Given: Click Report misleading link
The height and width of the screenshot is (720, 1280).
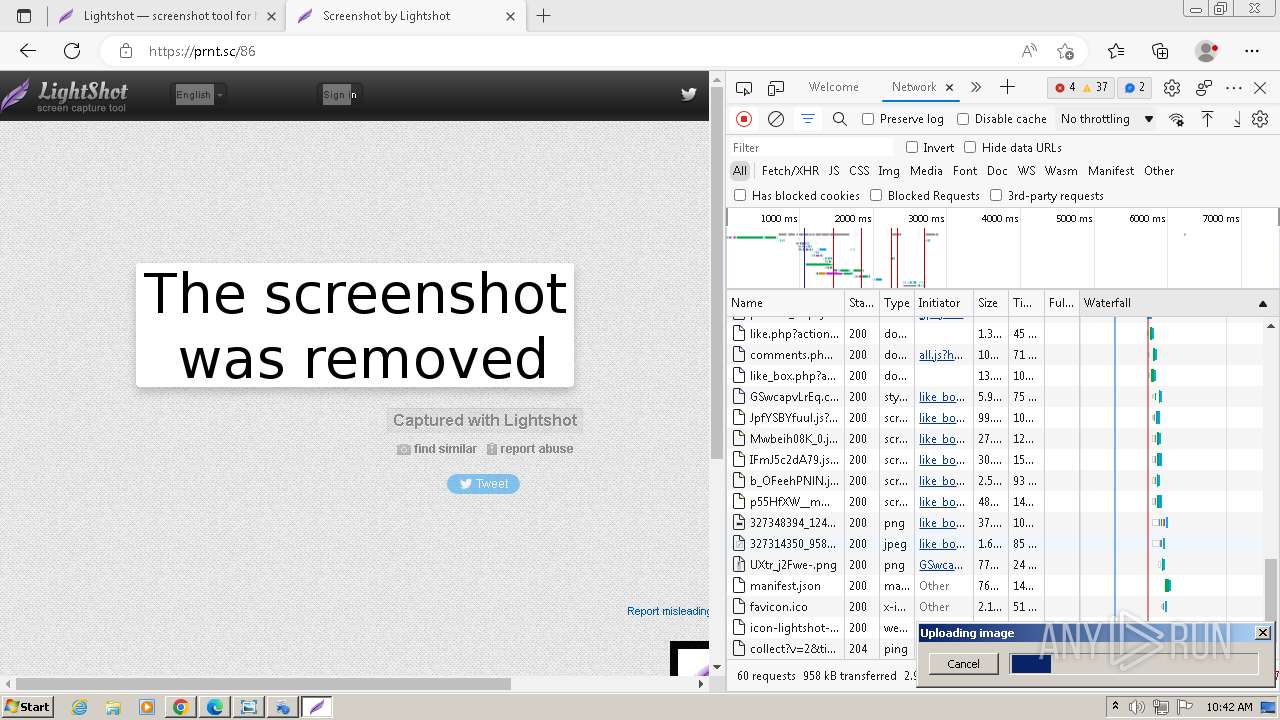Looking at the screenshot, I should 668,611.
